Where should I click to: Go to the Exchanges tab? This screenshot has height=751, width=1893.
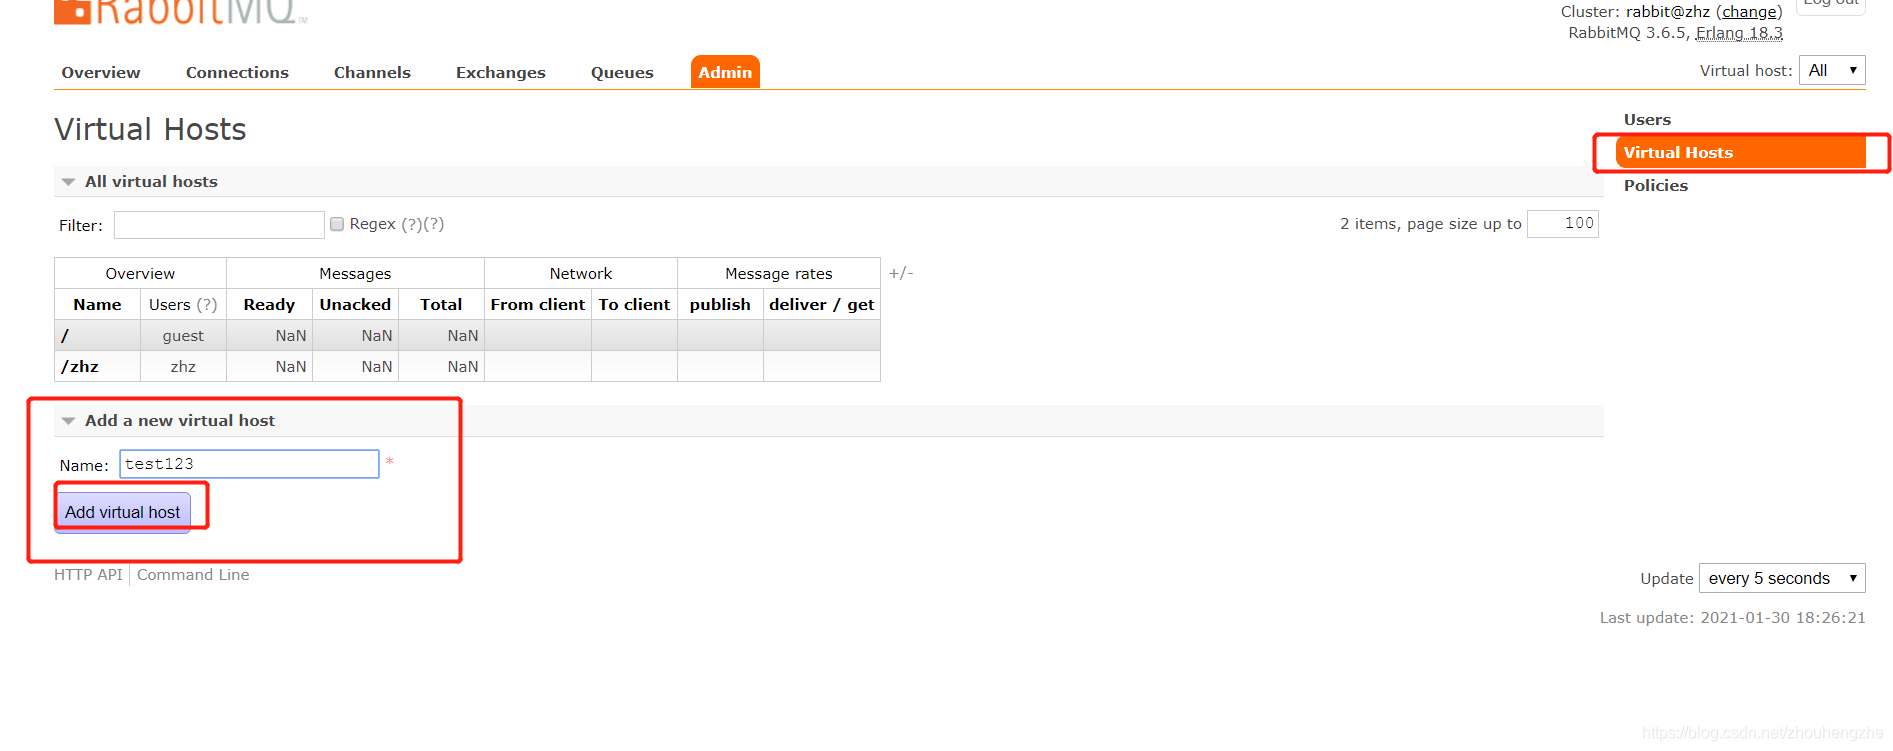coord(501,72)
